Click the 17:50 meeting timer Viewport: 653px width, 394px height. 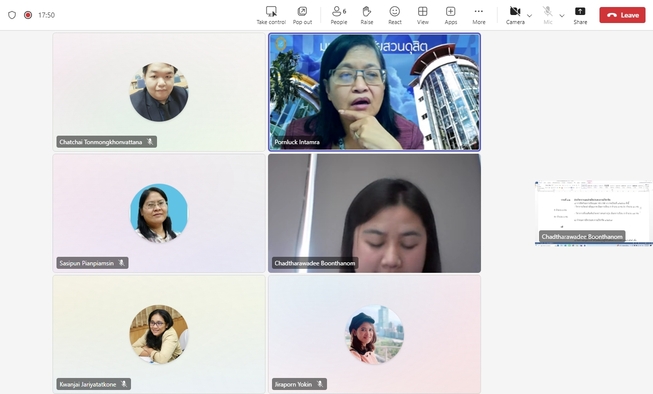point(47,15)
